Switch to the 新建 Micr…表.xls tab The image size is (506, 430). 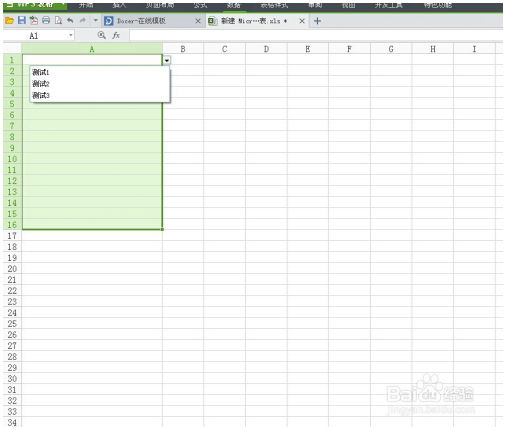coord(254,21)
